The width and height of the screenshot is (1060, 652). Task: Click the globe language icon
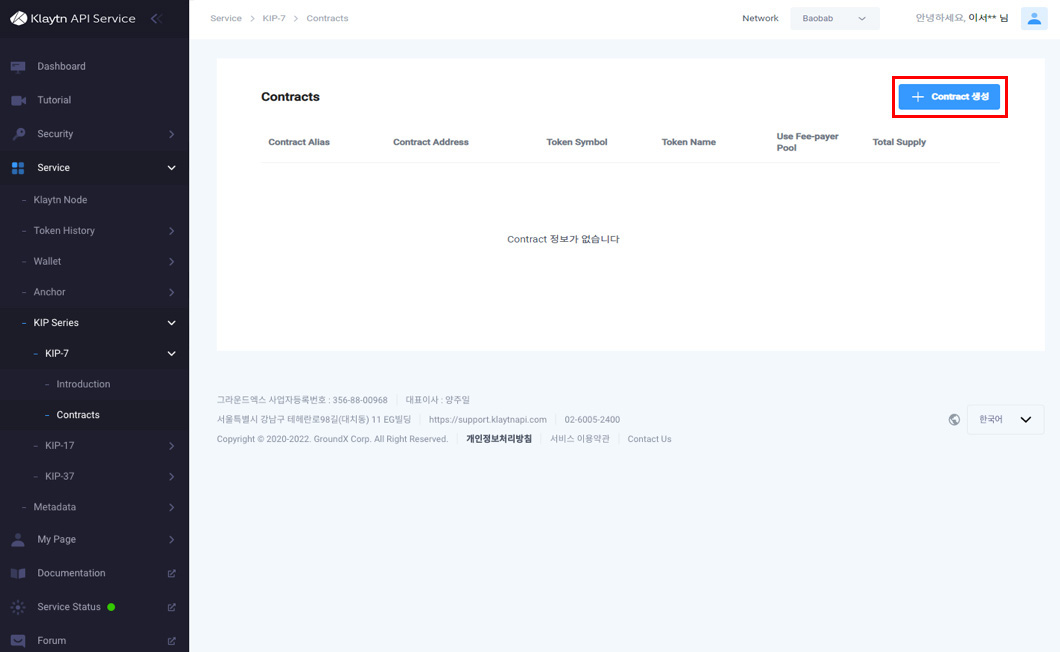click(954, 419)
